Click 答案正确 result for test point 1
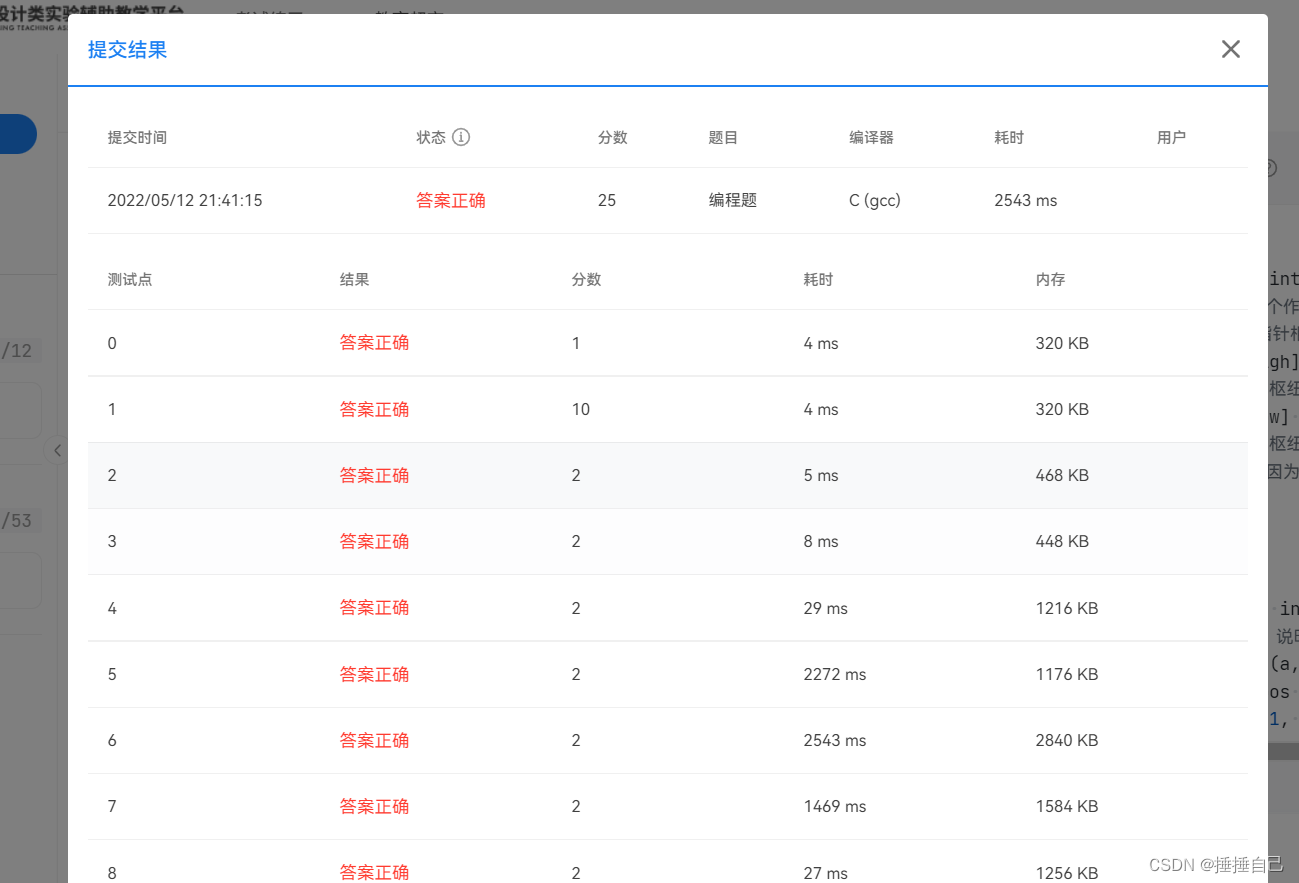 [x=374, y=409]
